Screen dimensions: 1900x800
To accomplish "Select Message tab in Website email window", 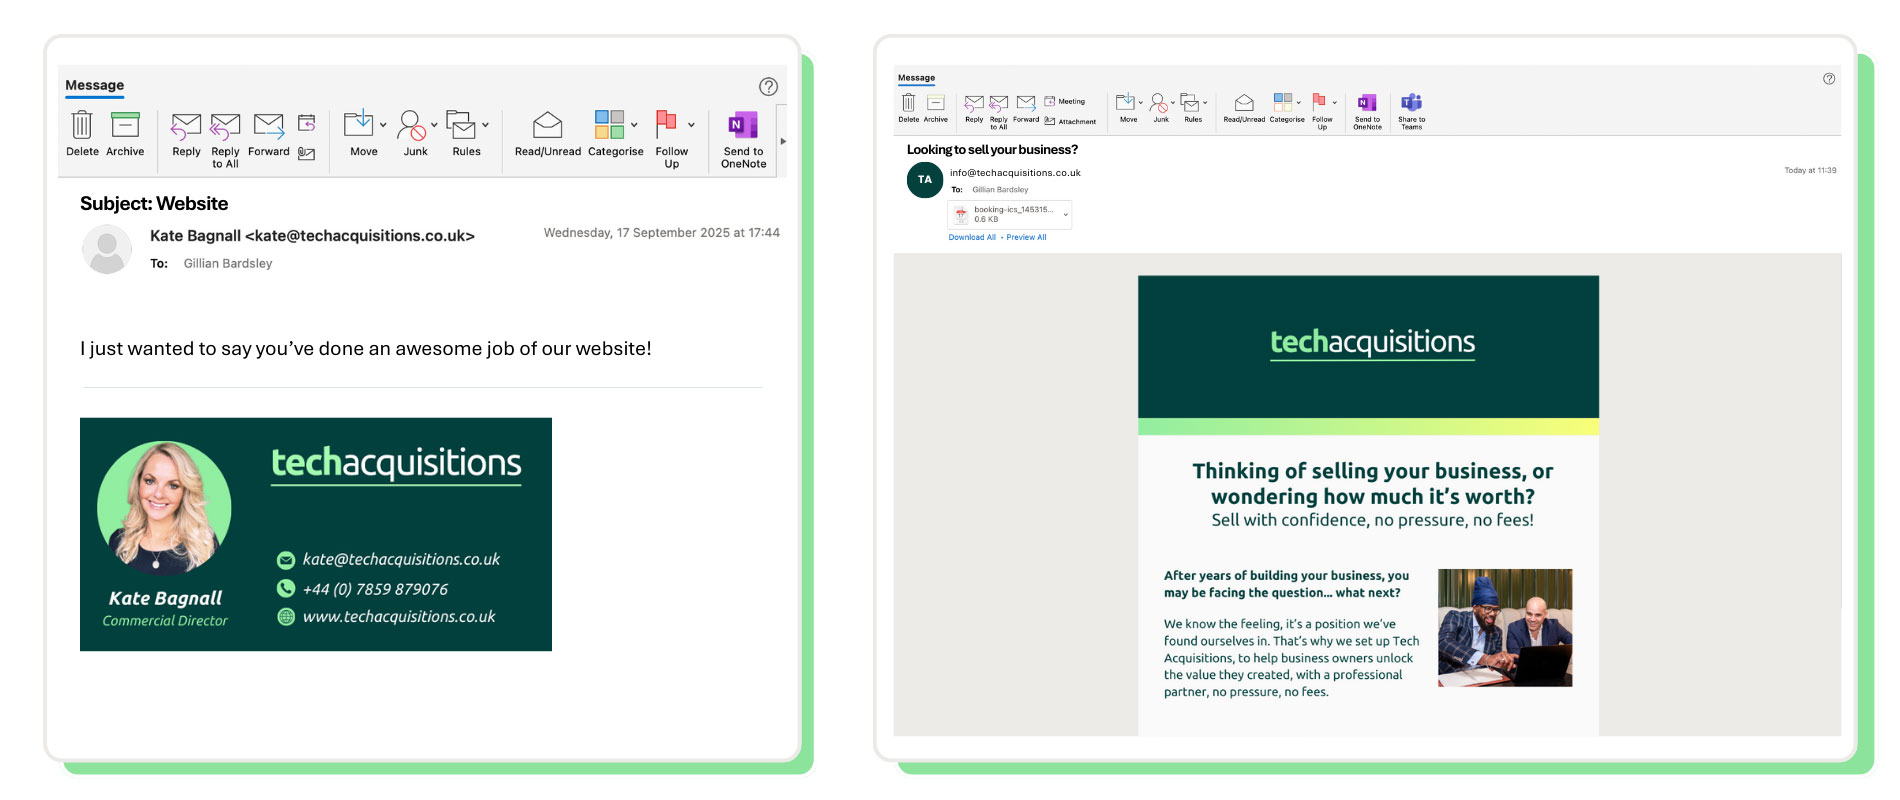I will point(95,85).
